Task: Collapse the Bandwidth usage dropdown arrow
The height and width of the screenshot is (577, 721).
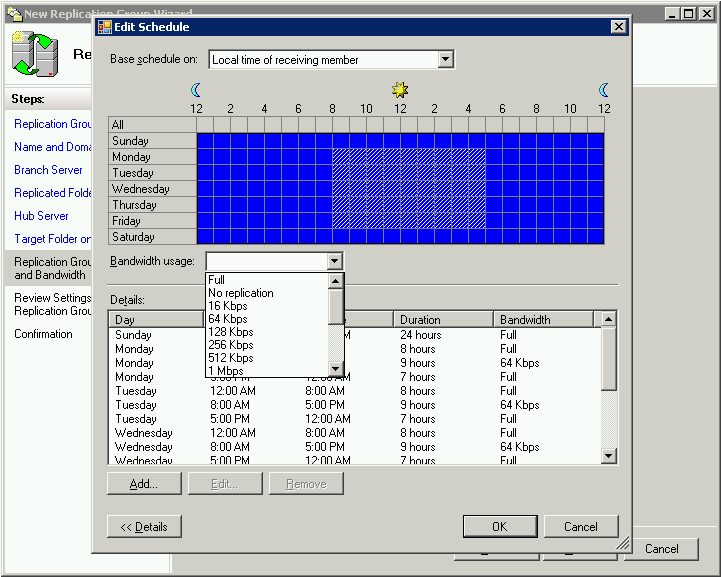Action: [334, 262]
